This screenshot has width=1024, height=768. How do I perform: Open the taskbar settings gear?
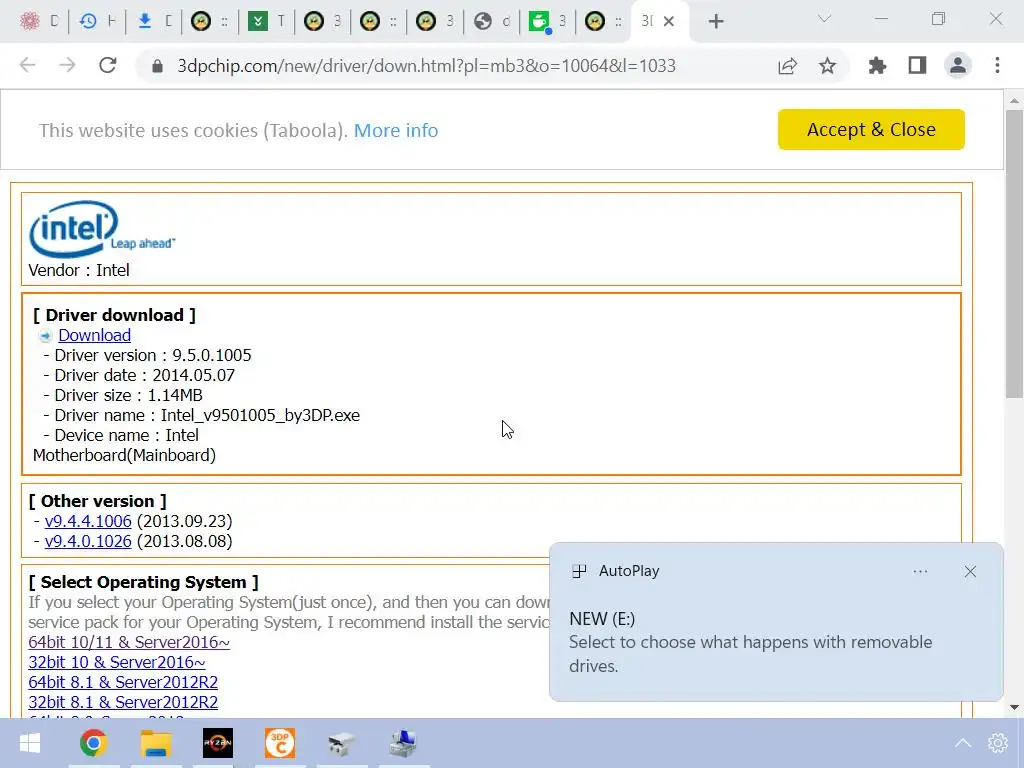coord(997,743)
